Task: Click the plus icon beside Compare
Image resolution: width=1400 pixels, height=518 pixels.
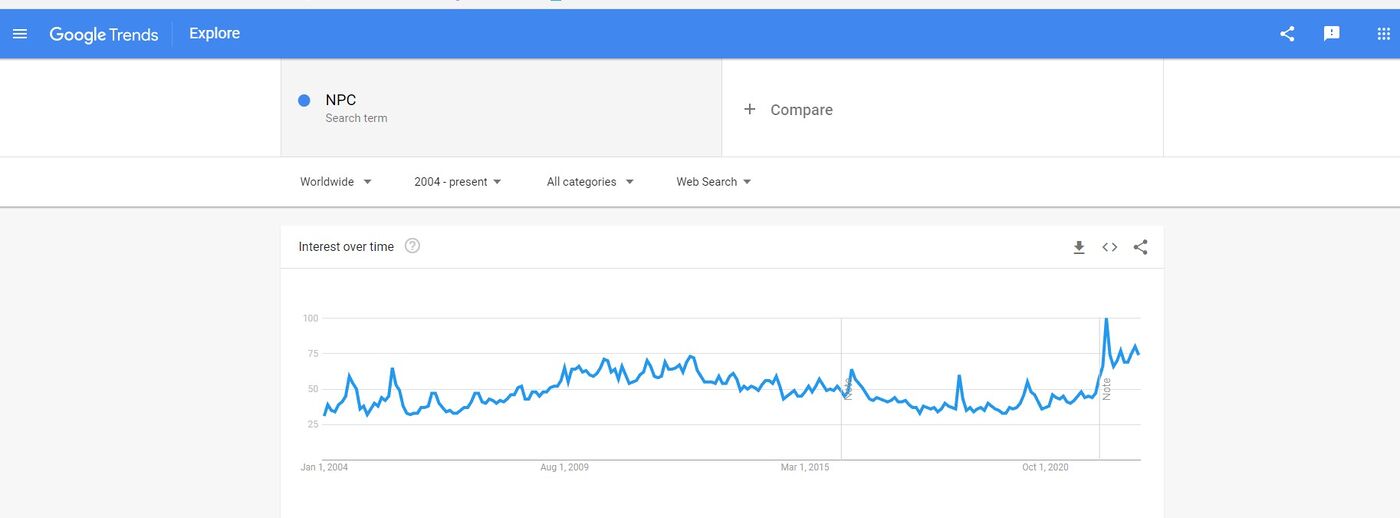Action: 750,109
